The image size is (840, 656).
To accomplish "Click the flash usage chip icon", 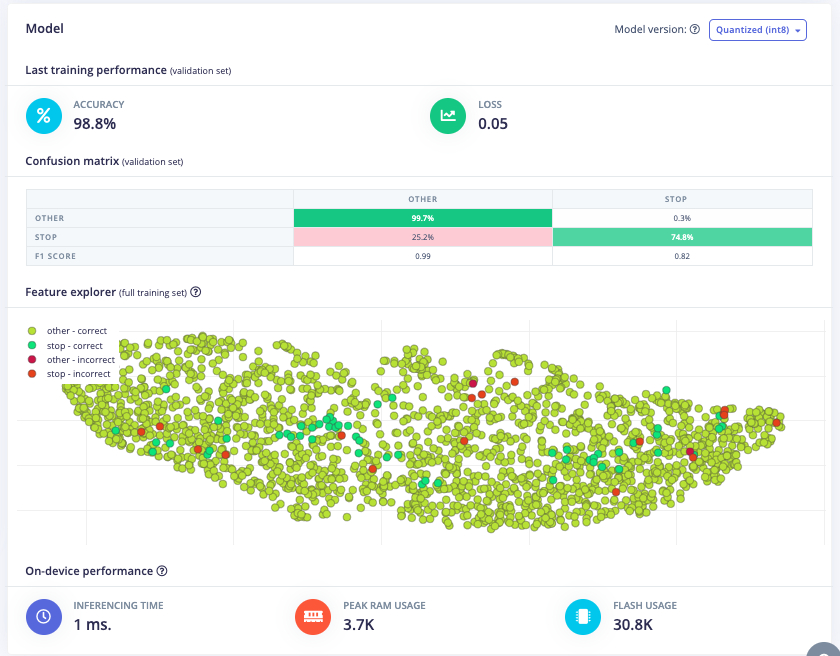I will 582,617.
